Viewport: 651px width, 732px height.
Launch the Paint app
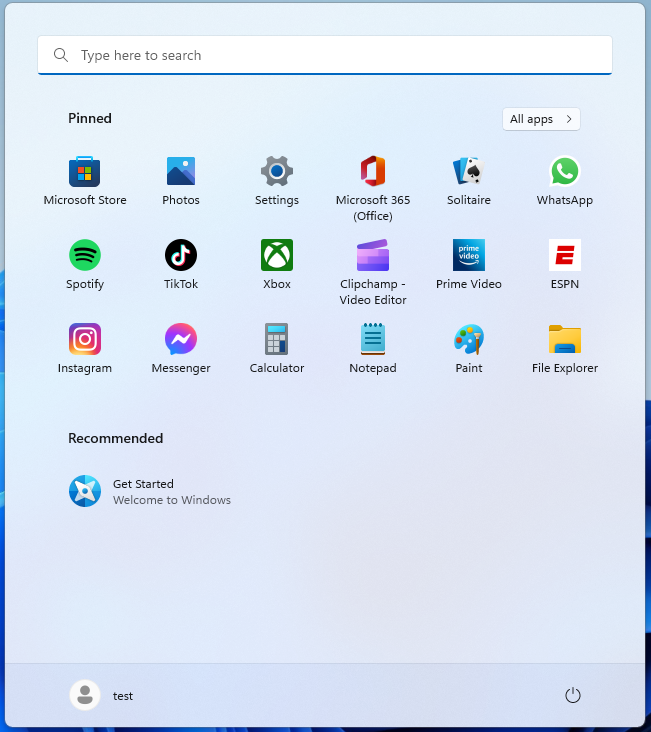(x=468, y=349)
